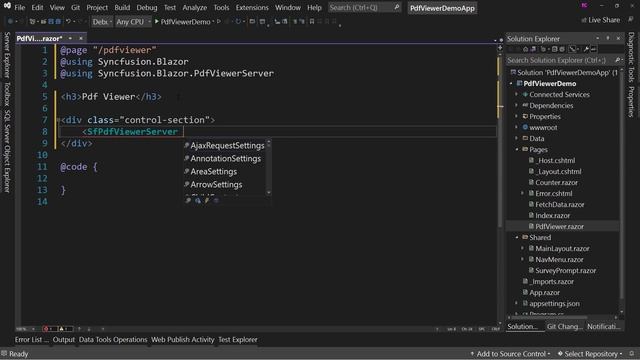
Task: Switch to the Notifications tab
Action: click(604, 327)
